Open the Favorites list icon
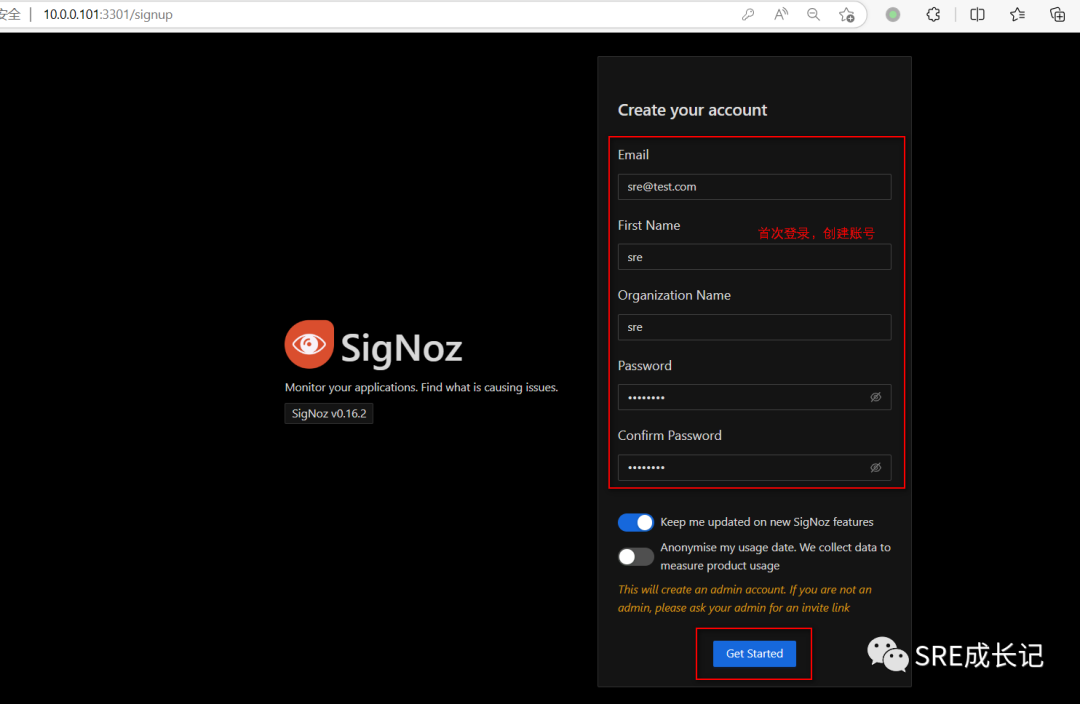This screenshot has height=704, width=1080. tap(1017, 14)
